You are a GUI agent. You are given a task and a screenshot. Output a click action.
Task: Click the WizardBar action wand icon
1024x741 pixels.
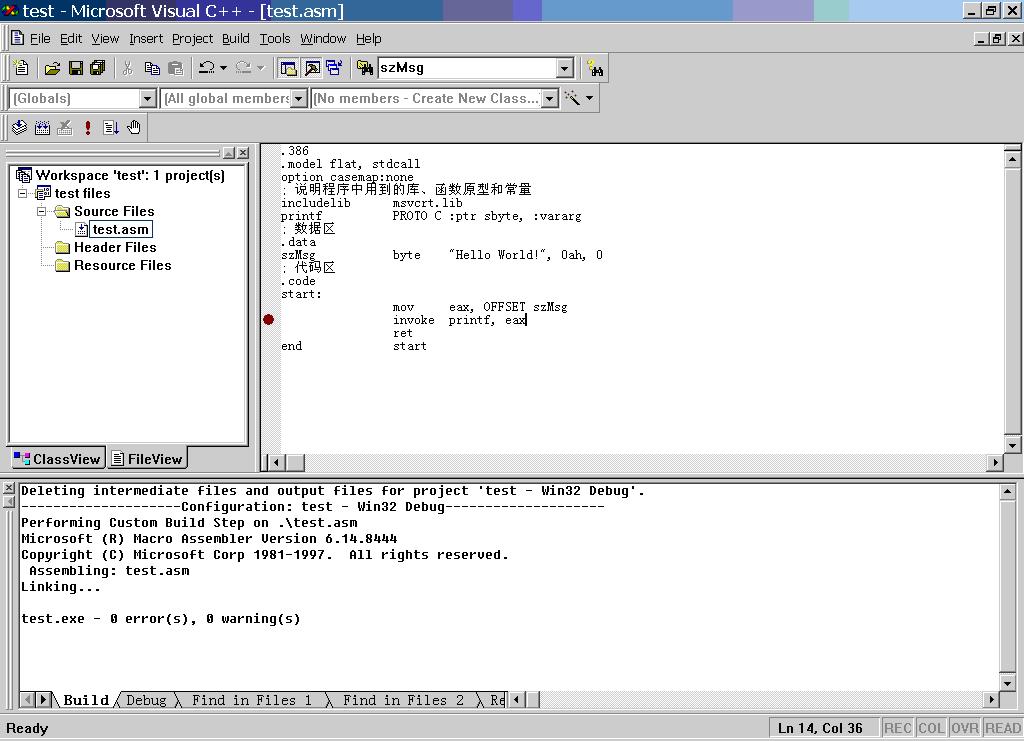(x=572, y=98)
